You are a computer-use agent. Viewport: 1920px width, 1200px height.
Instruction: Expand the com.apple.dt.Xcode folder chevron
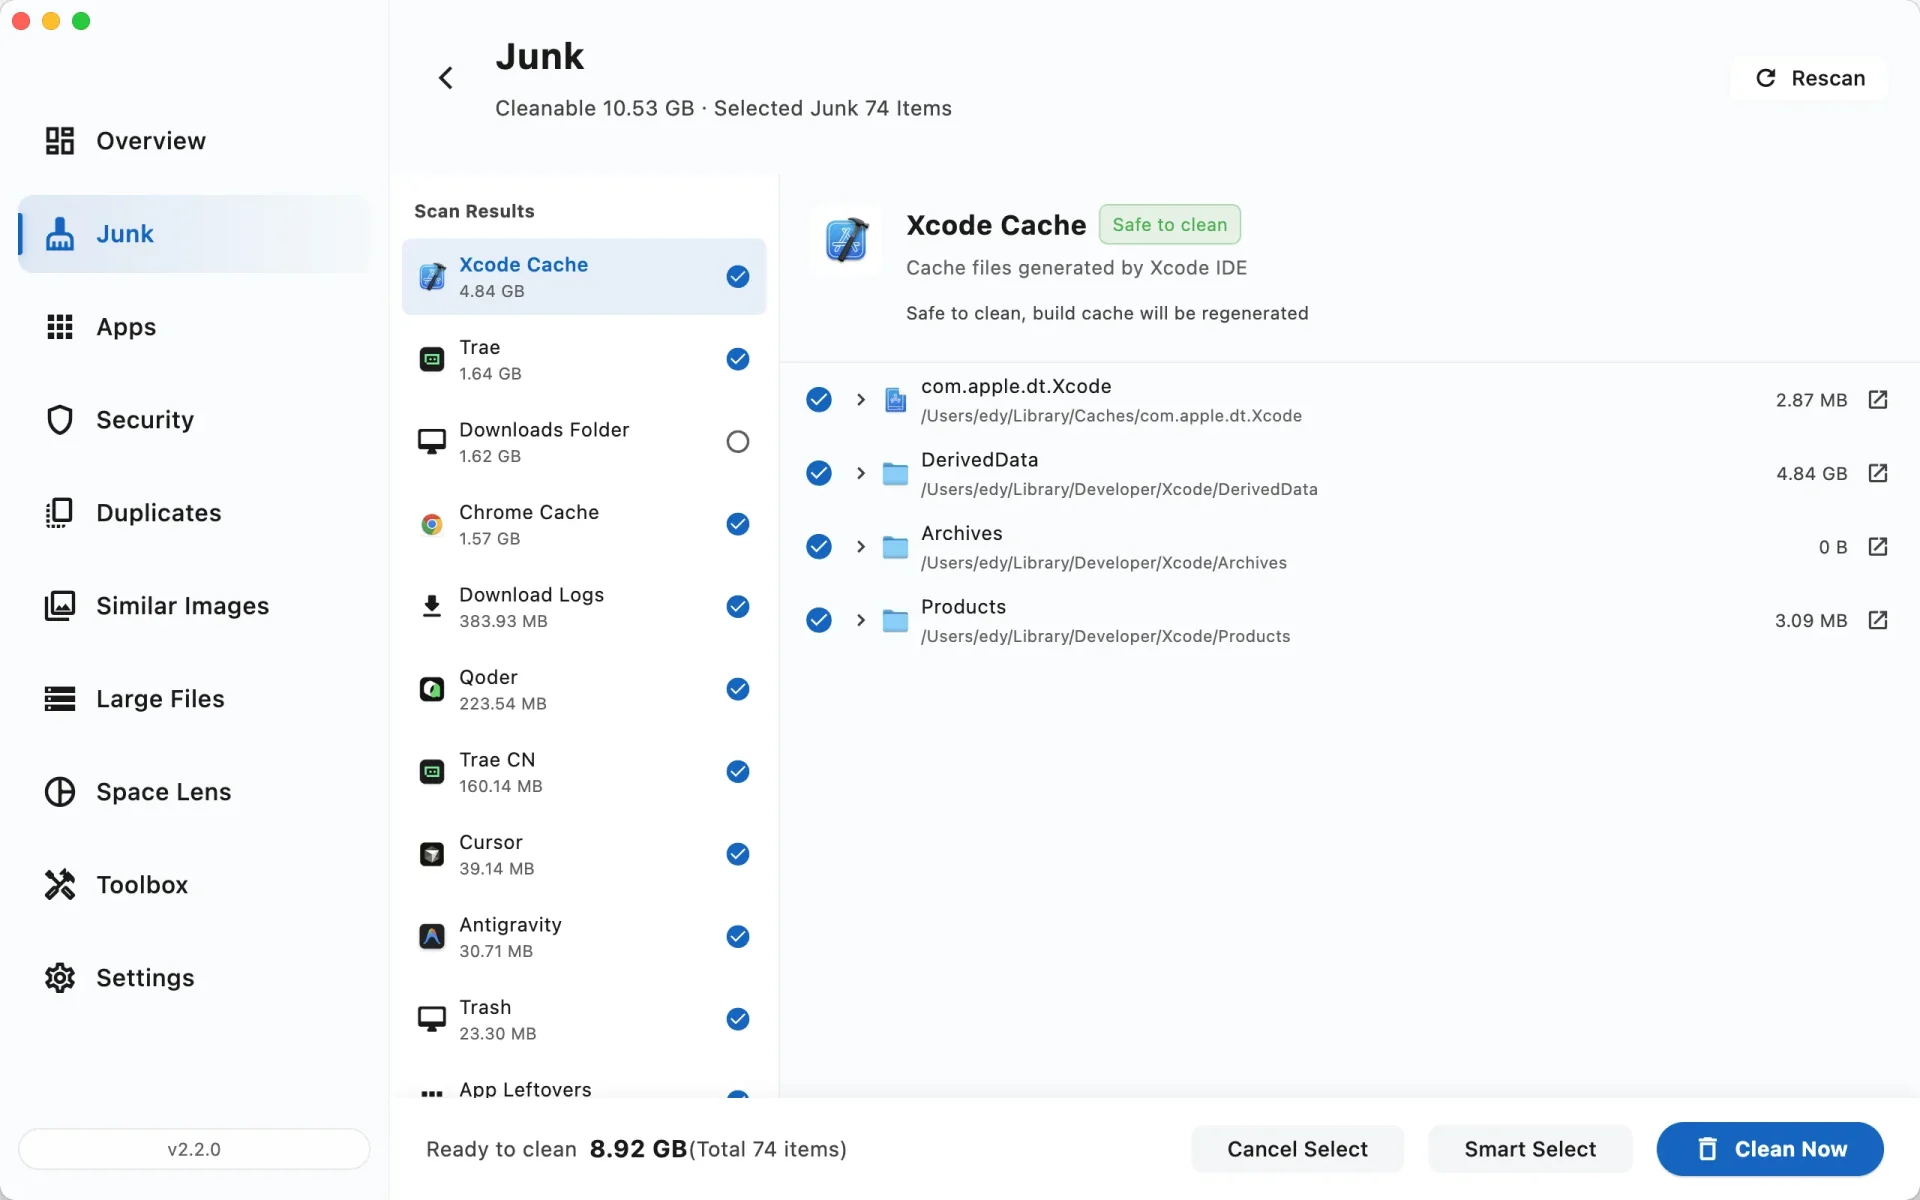click(x=860, y=400)
